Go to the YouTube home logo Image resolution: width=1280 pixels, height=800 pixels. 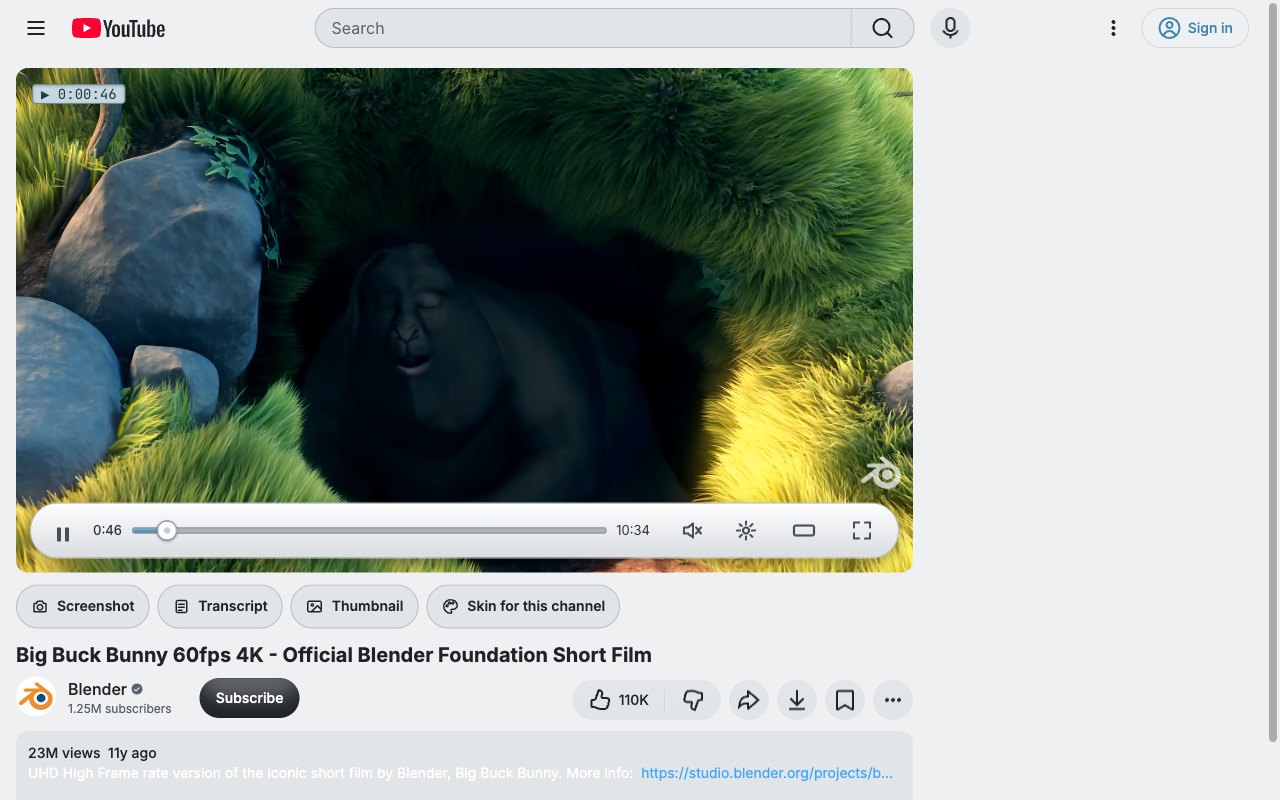(118, 29)
